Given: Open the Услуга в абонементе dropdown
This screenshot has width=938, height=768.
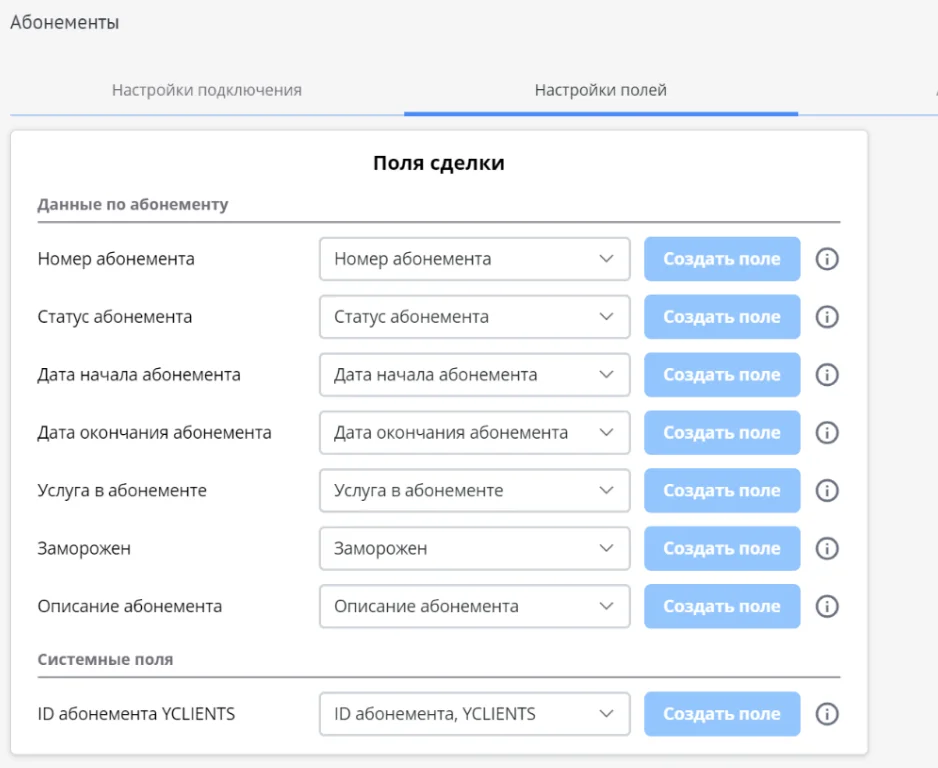Looking at the screenshot, I should point(474,490).
